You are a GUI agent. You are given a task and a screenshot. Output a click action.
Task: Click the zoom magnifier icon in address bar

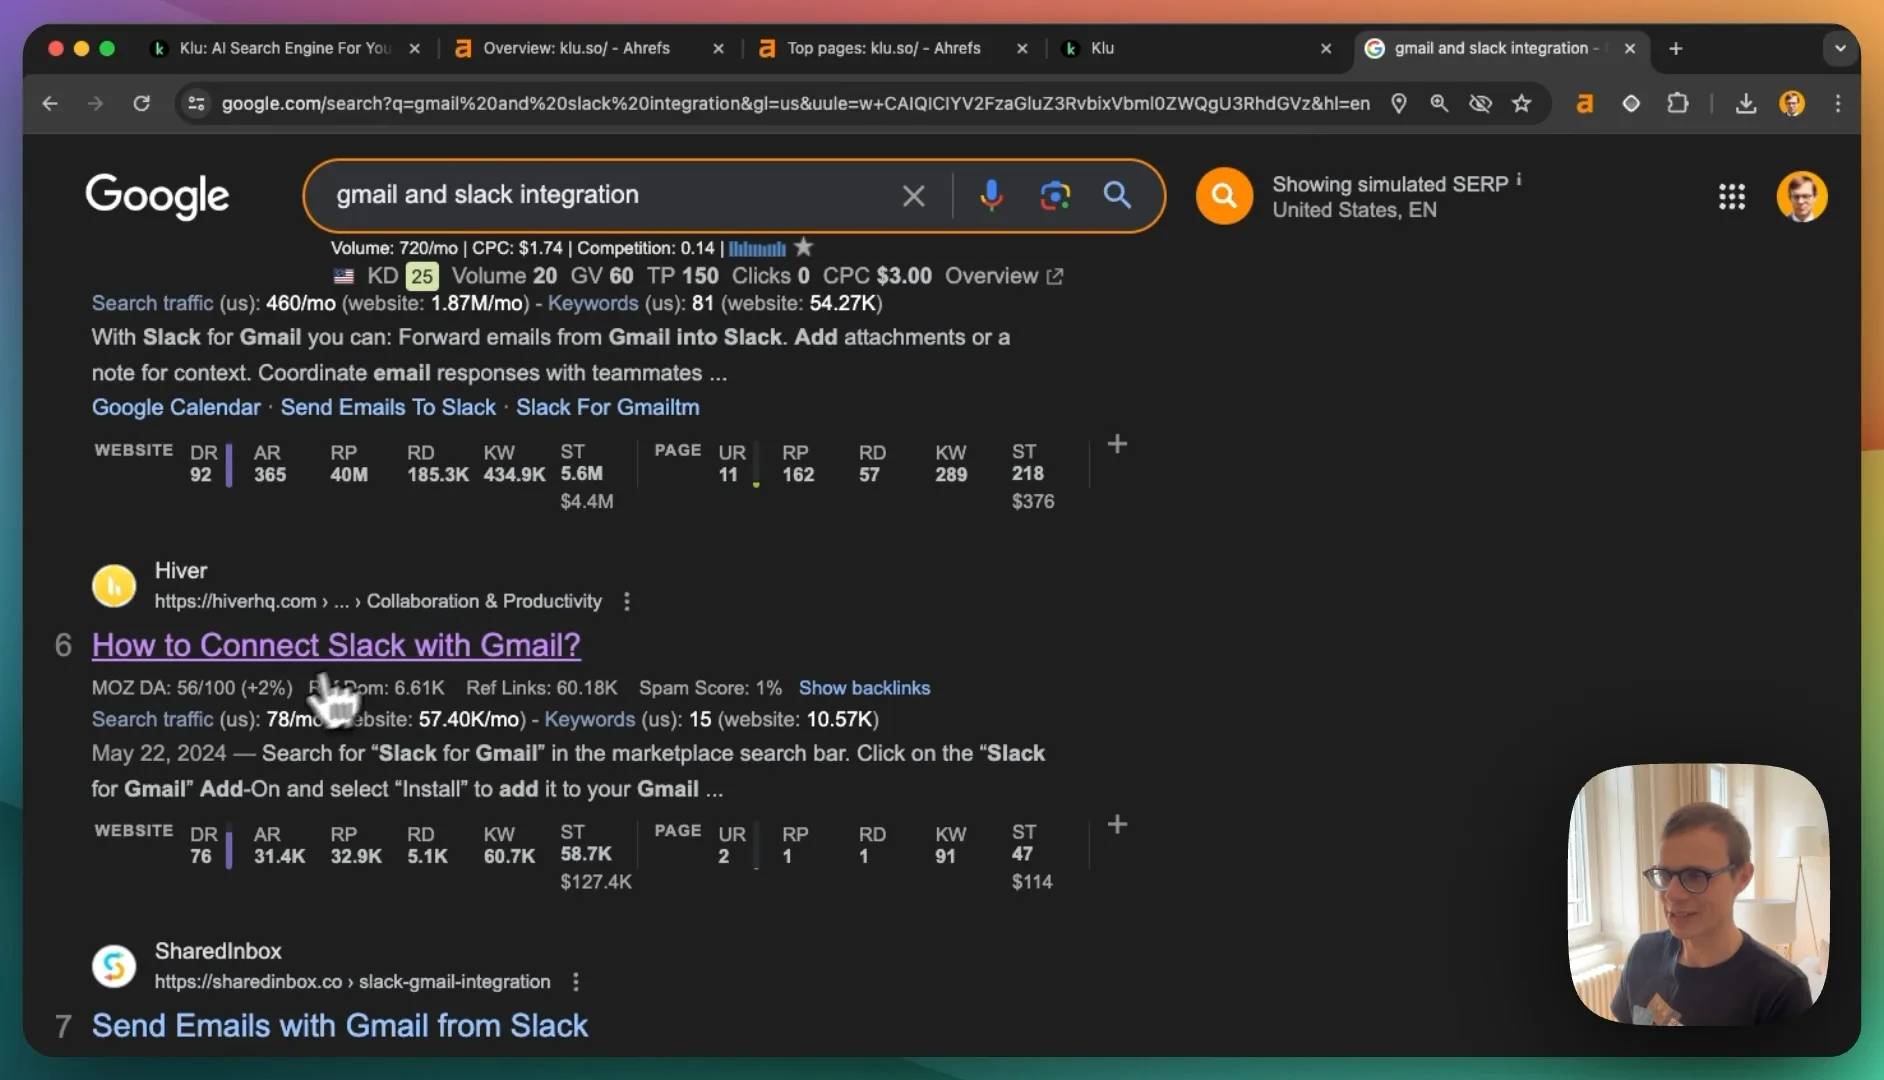[1439, 103]
